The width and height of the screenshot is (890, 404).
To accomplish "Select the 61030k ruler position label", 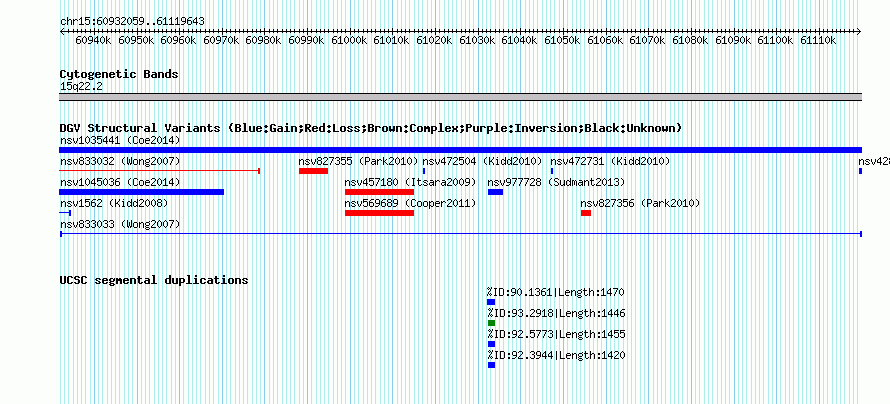I will pos(478,41).
